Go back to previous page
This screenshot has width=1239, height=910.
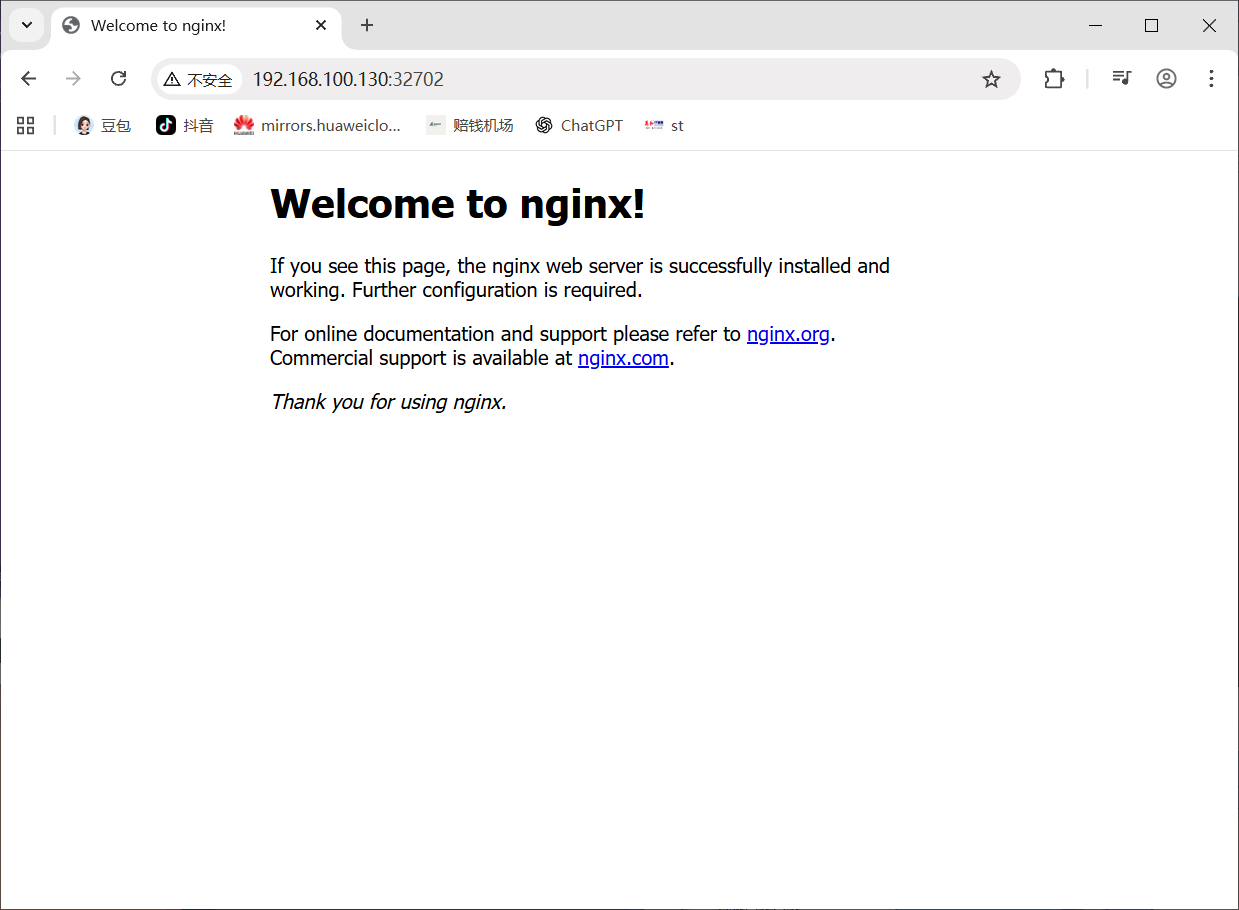[28, 79]
